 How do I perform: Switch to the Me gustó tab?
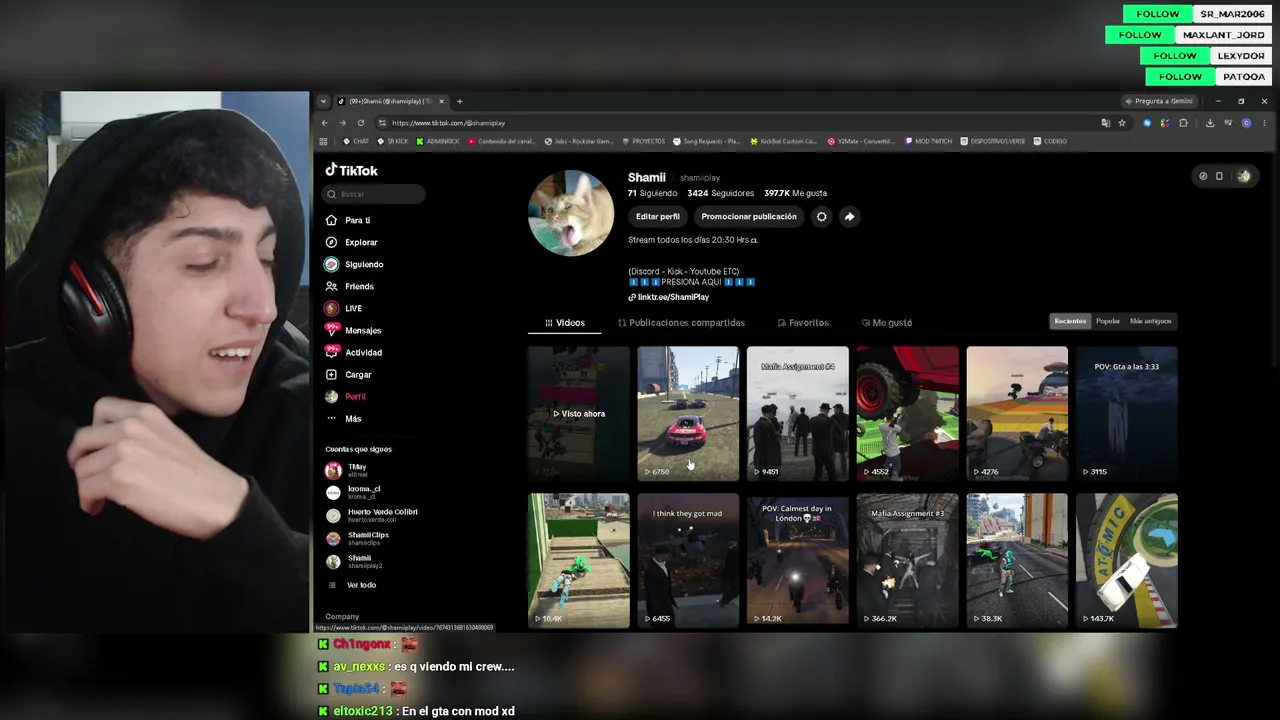(x=887, y=323)
